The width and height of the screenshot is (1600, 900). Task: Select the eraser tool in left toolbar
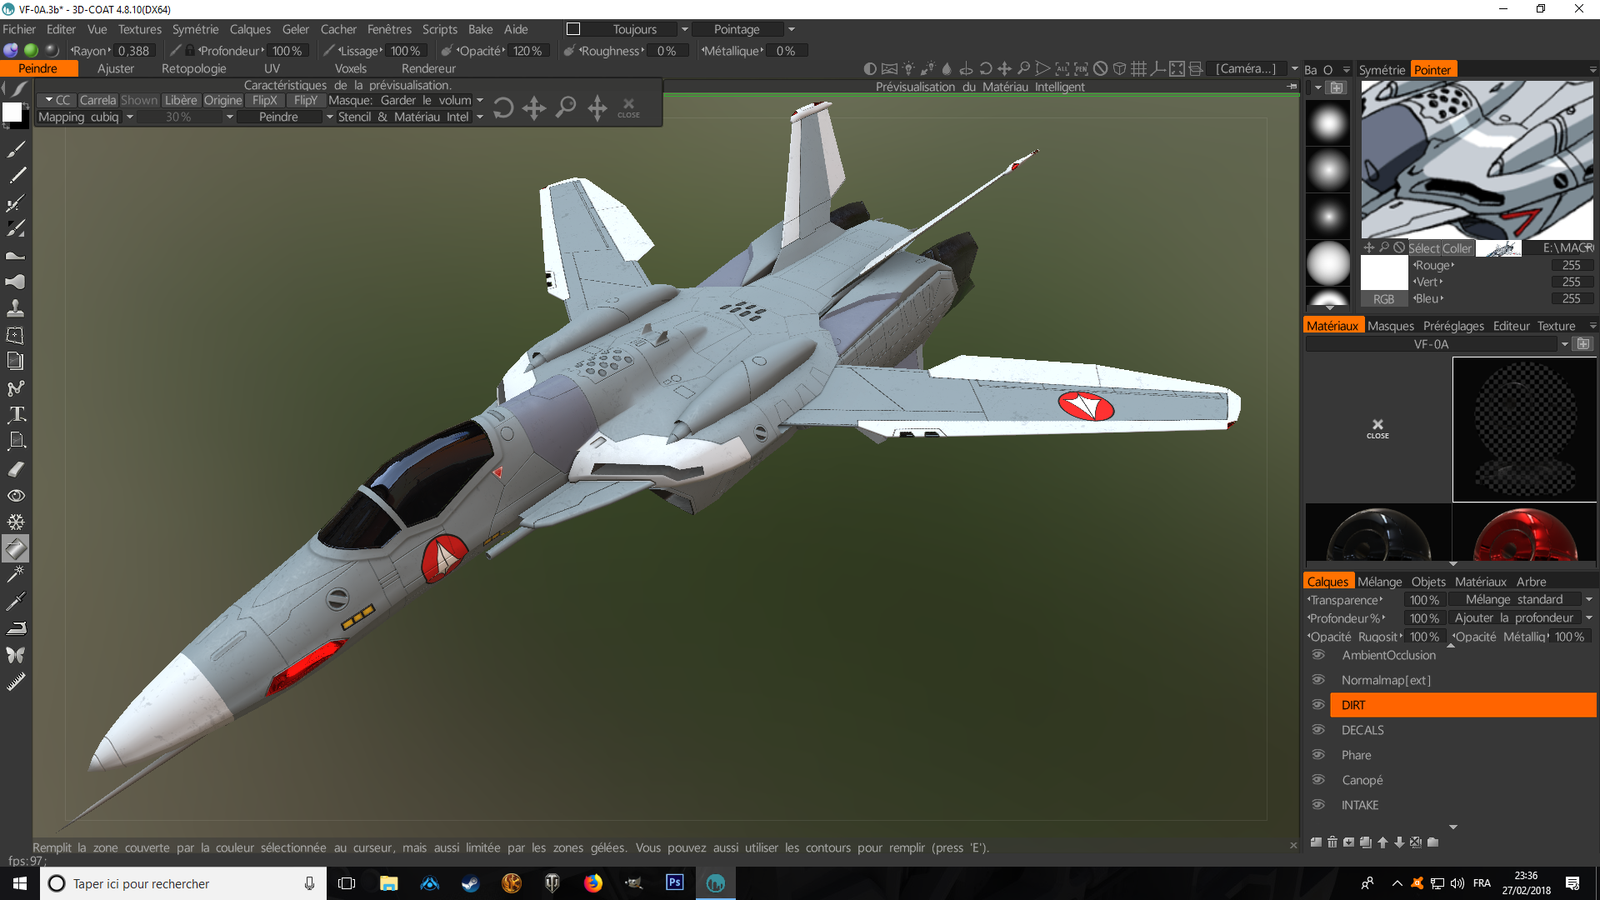click(x=16, y=468)
